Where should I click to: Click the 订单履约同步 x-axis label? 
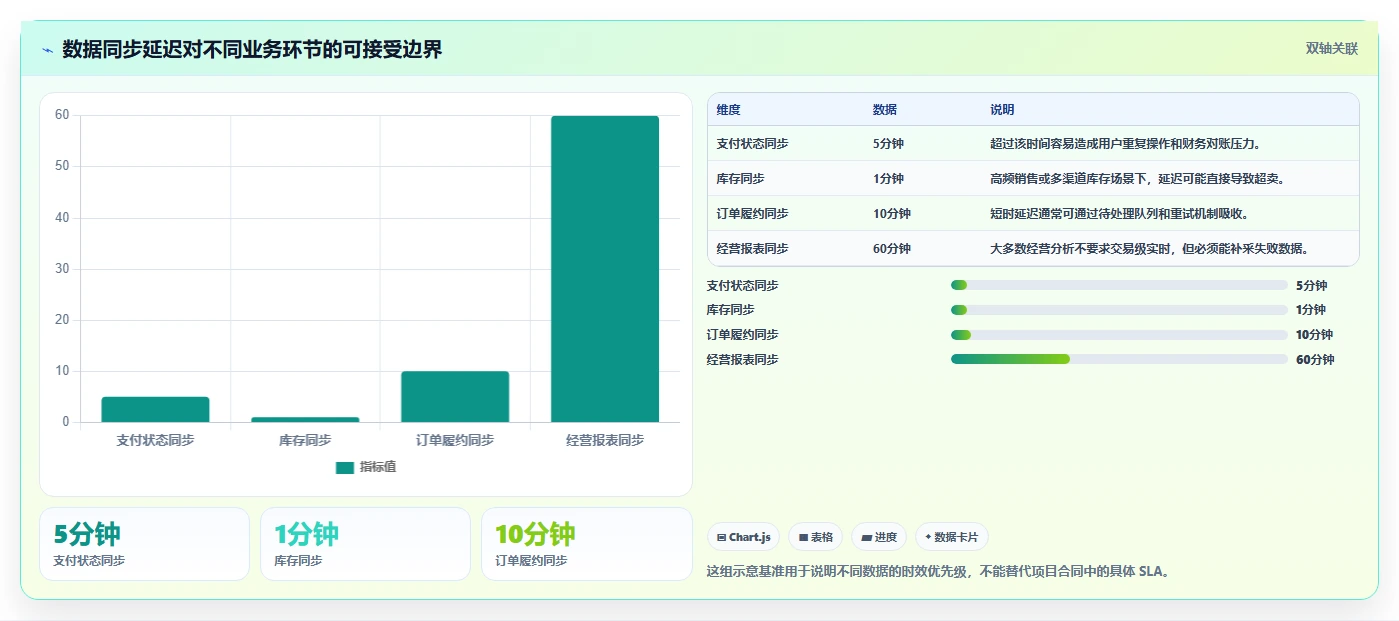point(455,440)
